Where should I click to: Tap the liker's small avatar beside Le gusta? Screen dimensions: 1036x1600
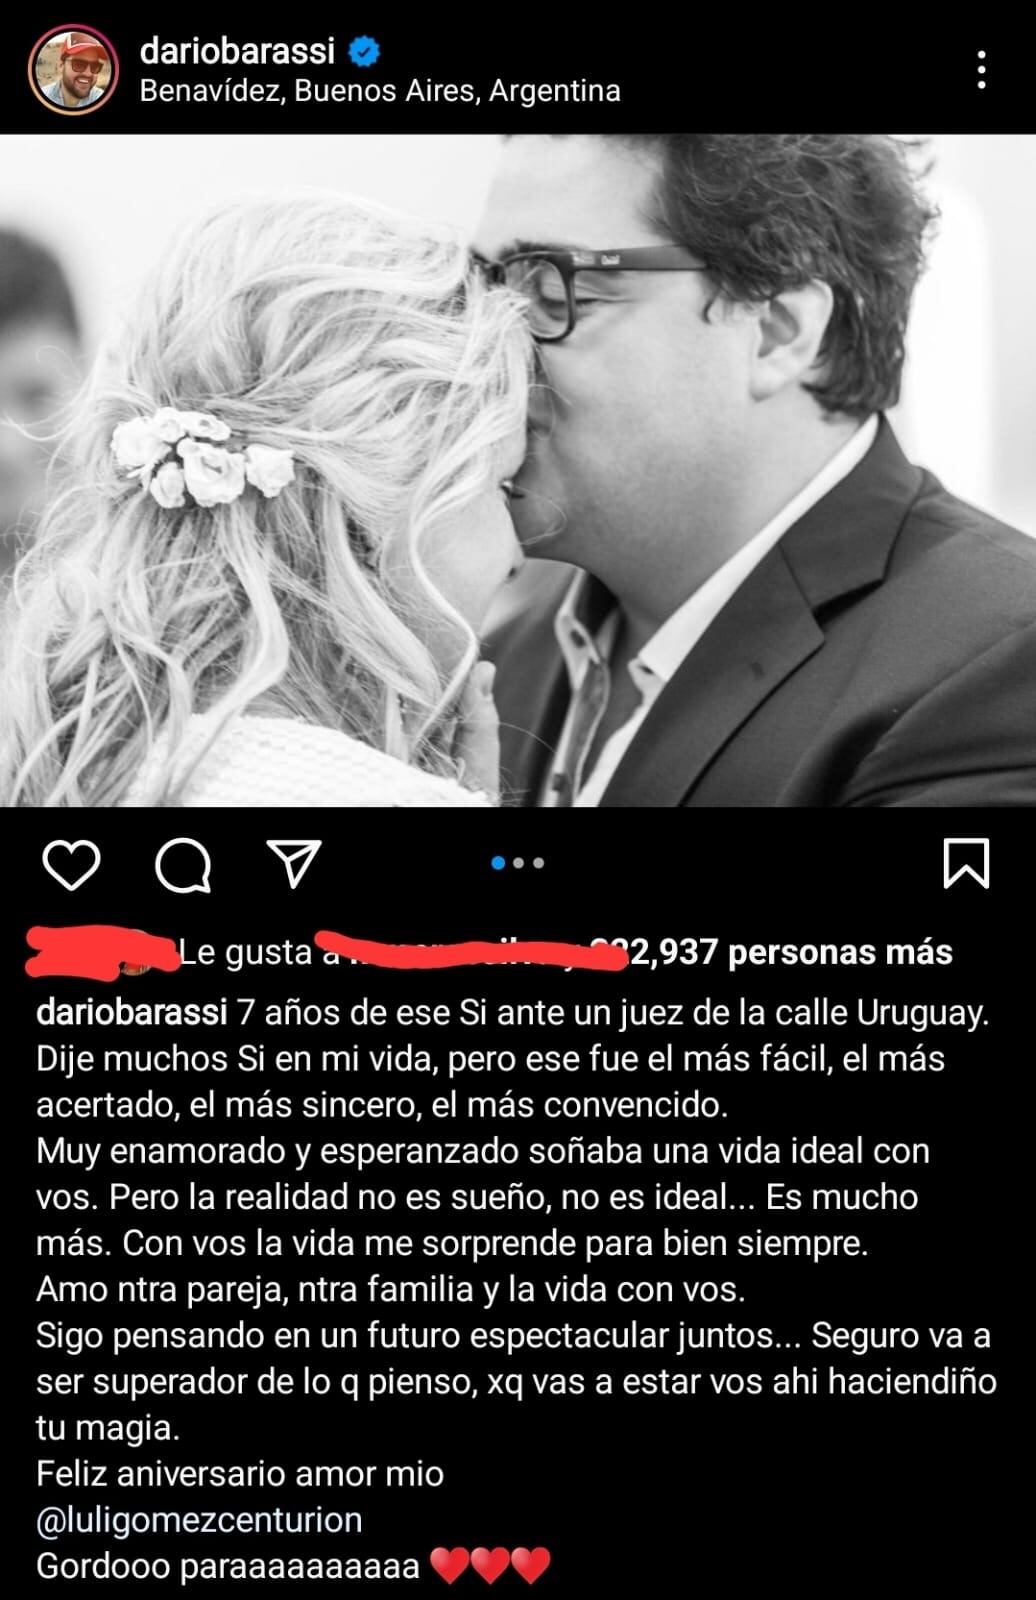click(x=140, y=953)
